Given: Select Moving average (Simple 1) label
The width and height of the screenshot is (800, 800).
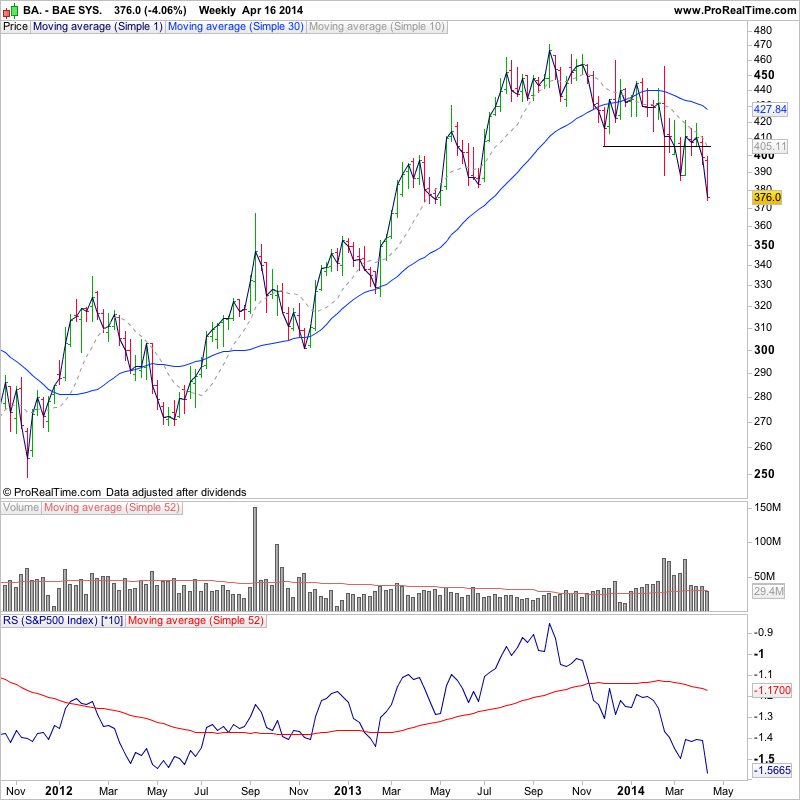Looking at the screenshot, I should [97, 27].
